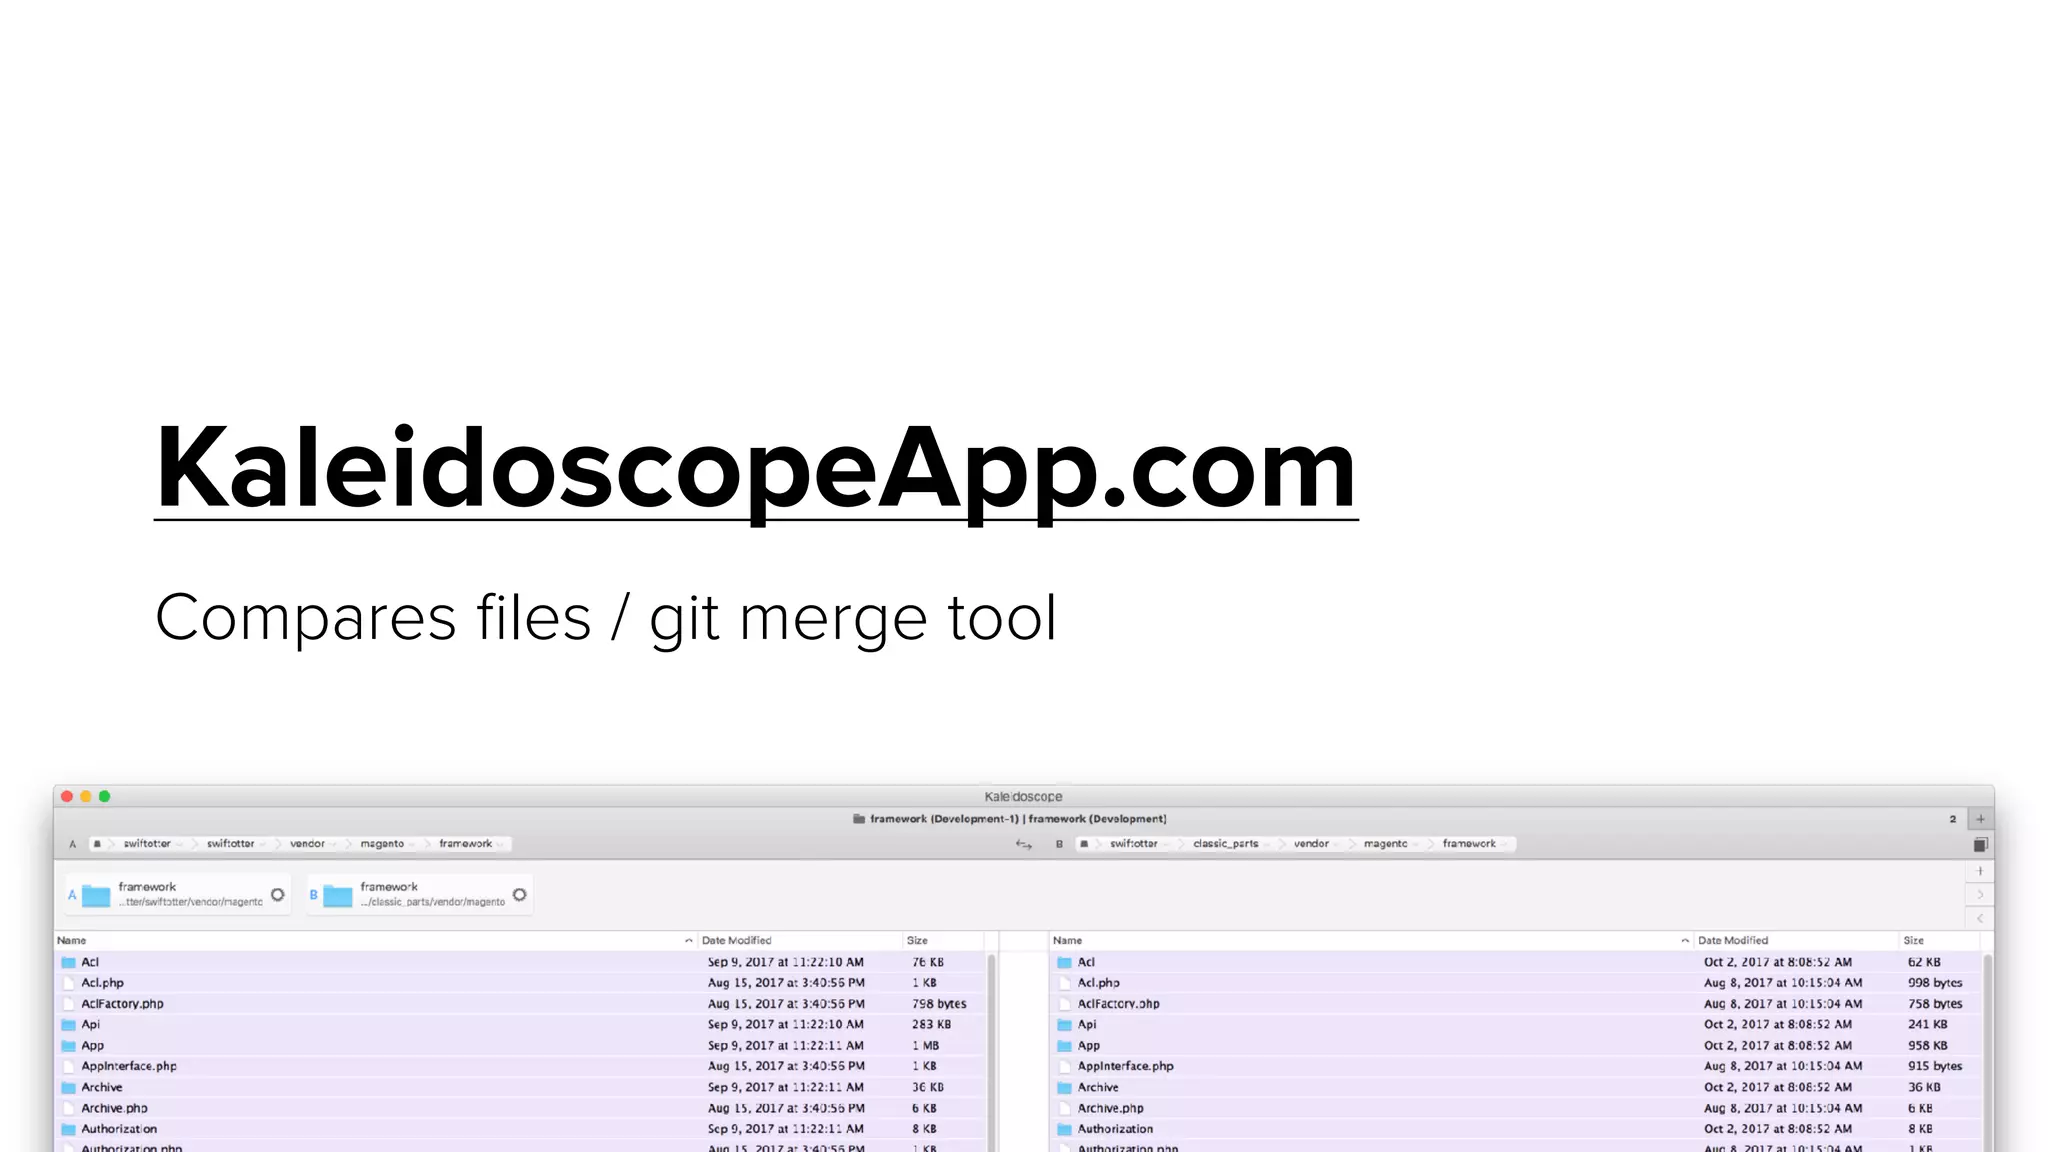This screenshot has width=2048, height=1152.
Task: Click Authorization folder icon in left pane
Action: tap(69, 1130)
